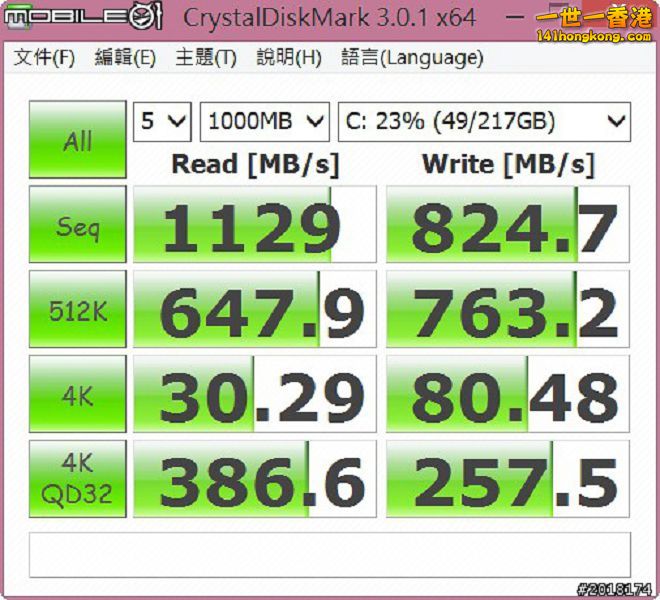Run all benchmarks with the All button
The width and height of the screenshot is (660, 600).
[x=77, y=139]
